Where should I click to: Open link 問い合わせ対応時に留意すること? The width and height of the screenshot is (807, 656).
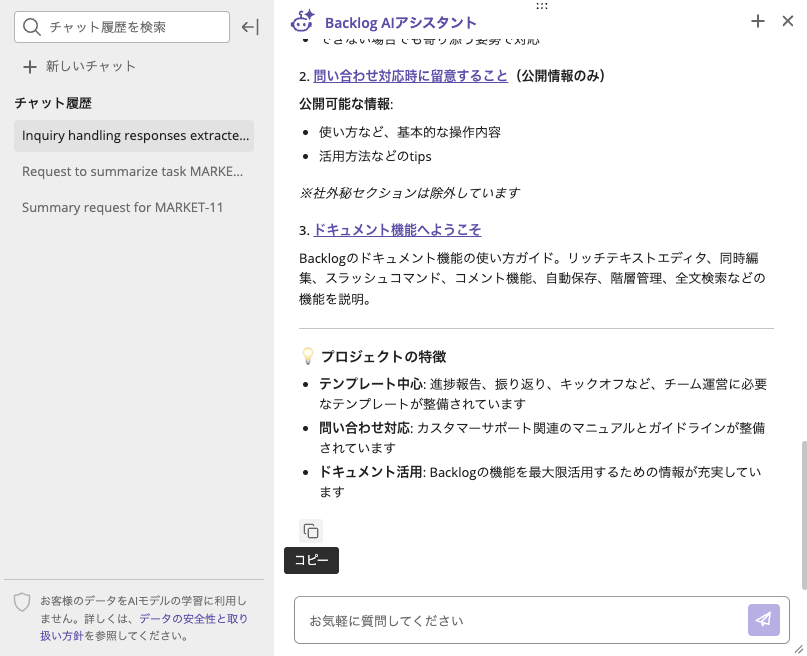(410, 76)
